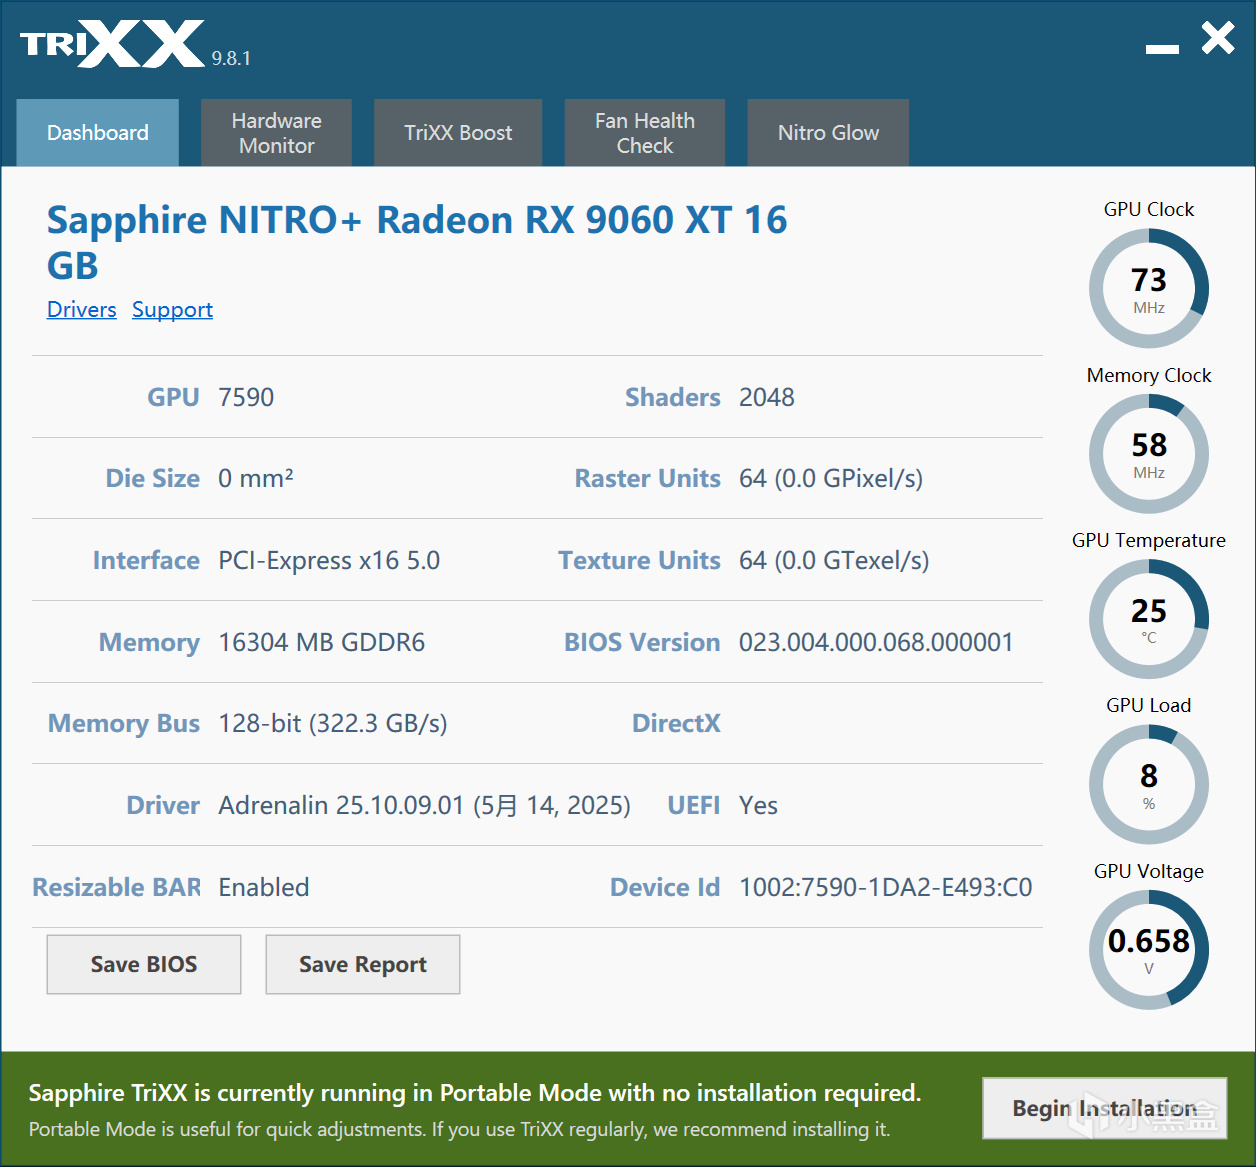Click the Memory Bus value 128-bit (322.3 GB/s)
The image size is (1256, 1167).
[x=333, y=723]
